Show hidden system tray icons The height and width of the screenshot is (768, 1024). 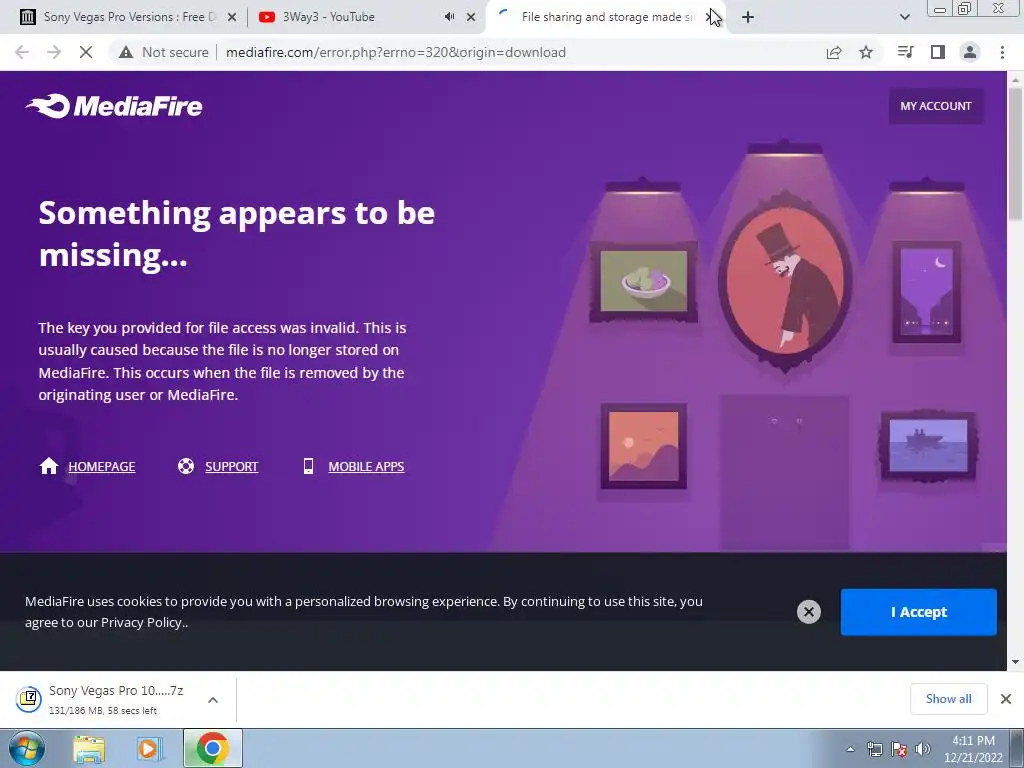[850, 749]
